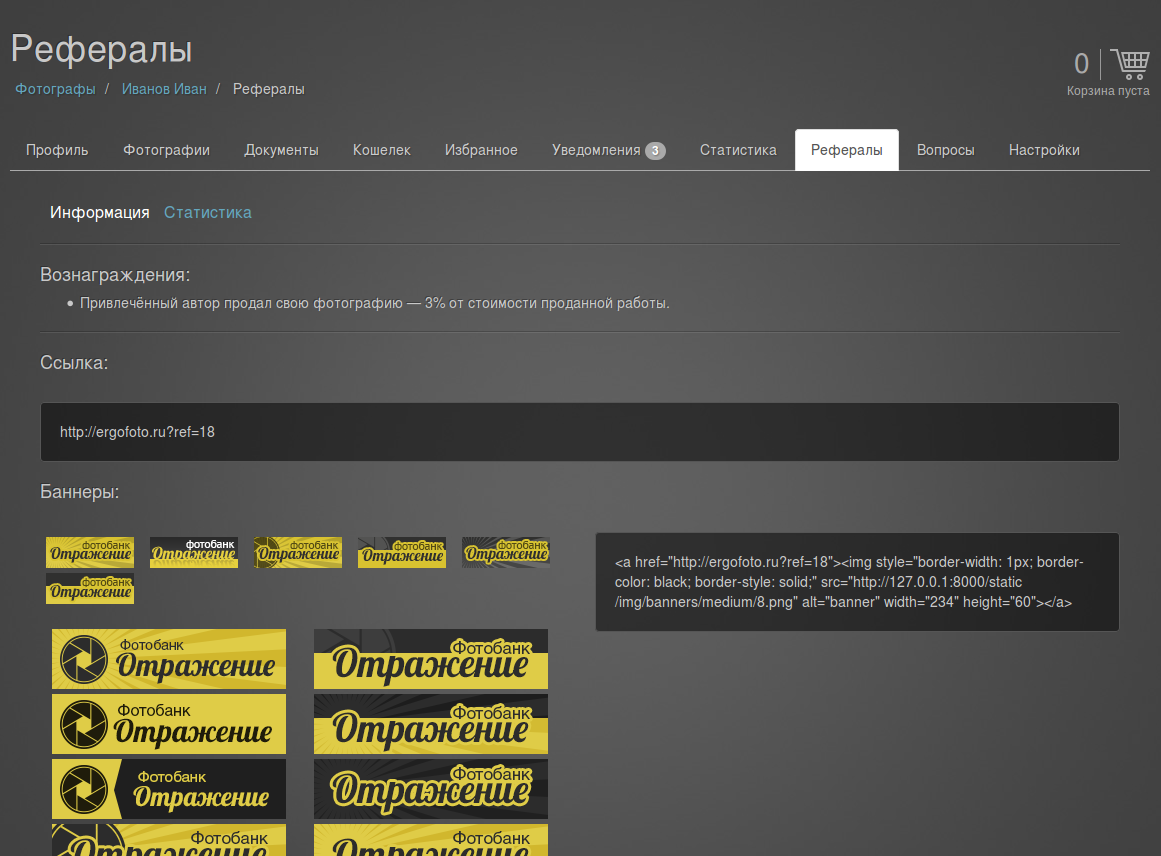1161x856 pixels.
Task: Open Иванов Иван breadcrumb link
Action: [x=164, y=89]
